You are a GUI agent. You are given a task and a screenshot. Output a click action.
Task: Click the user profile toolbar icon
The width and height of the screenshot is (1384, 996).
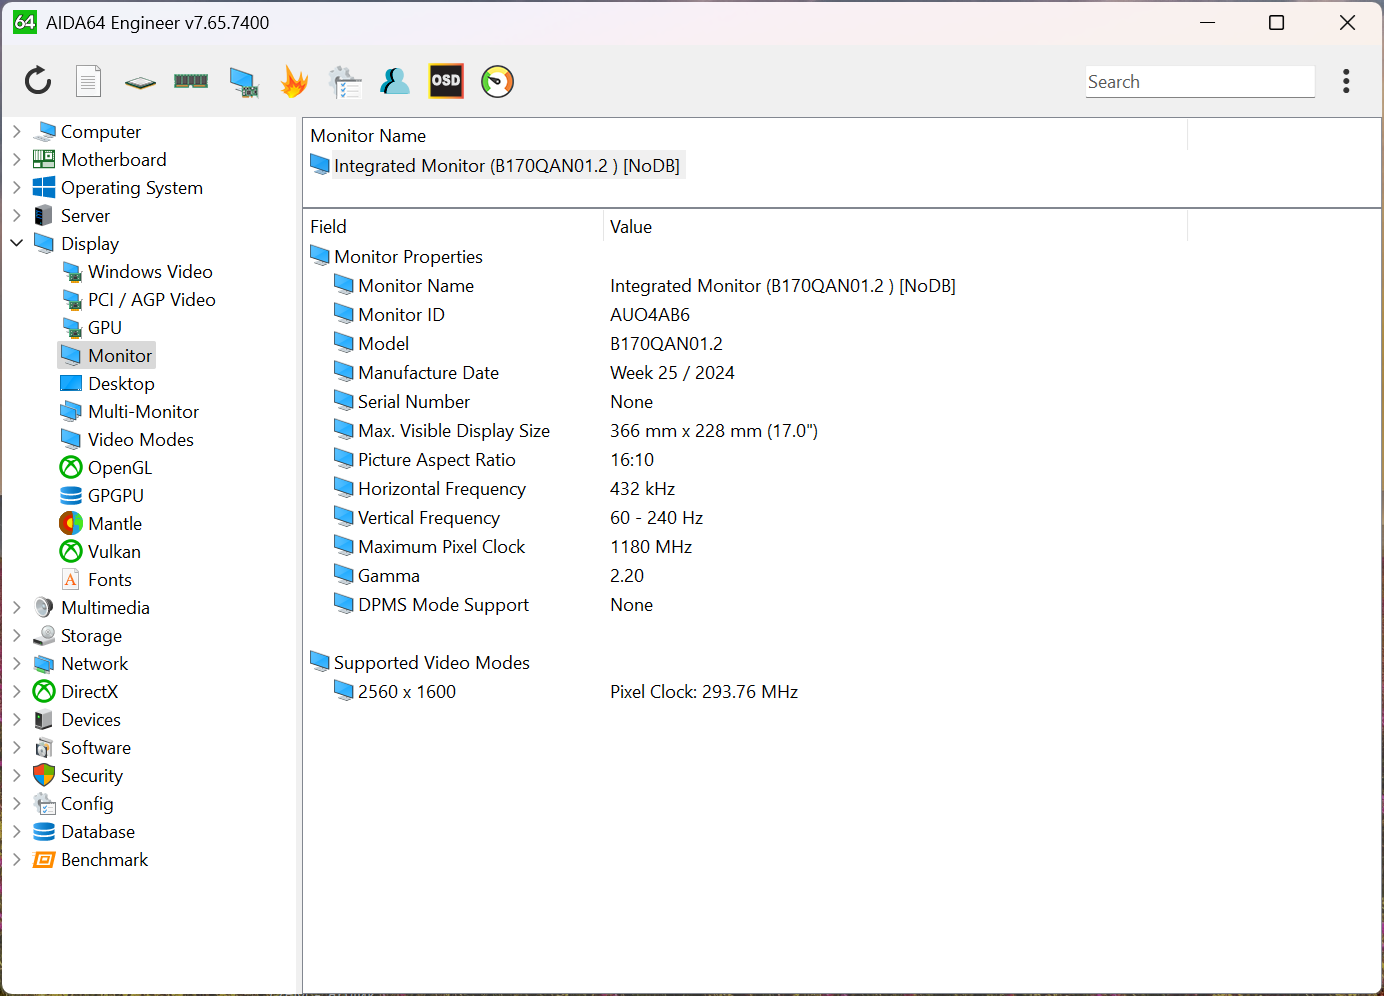point(395,81)
